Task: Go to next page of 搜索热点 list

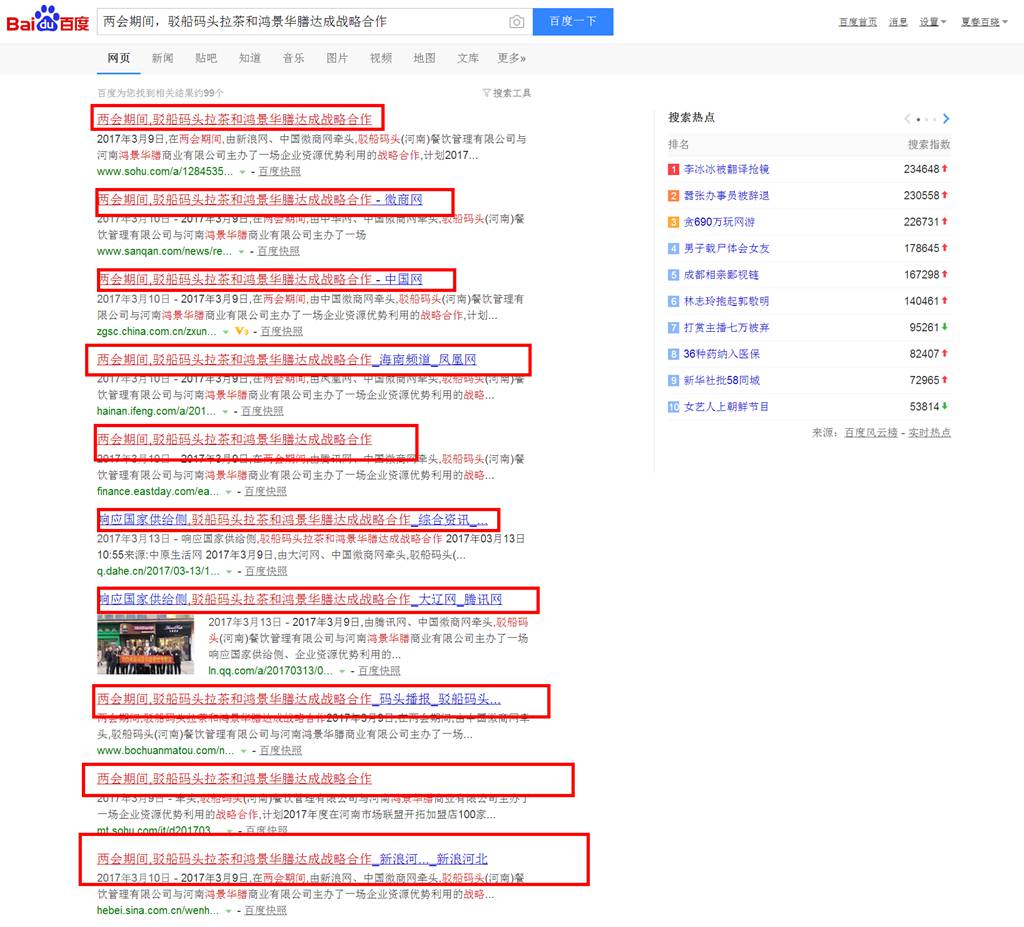Action: click(x=946, y=119)
